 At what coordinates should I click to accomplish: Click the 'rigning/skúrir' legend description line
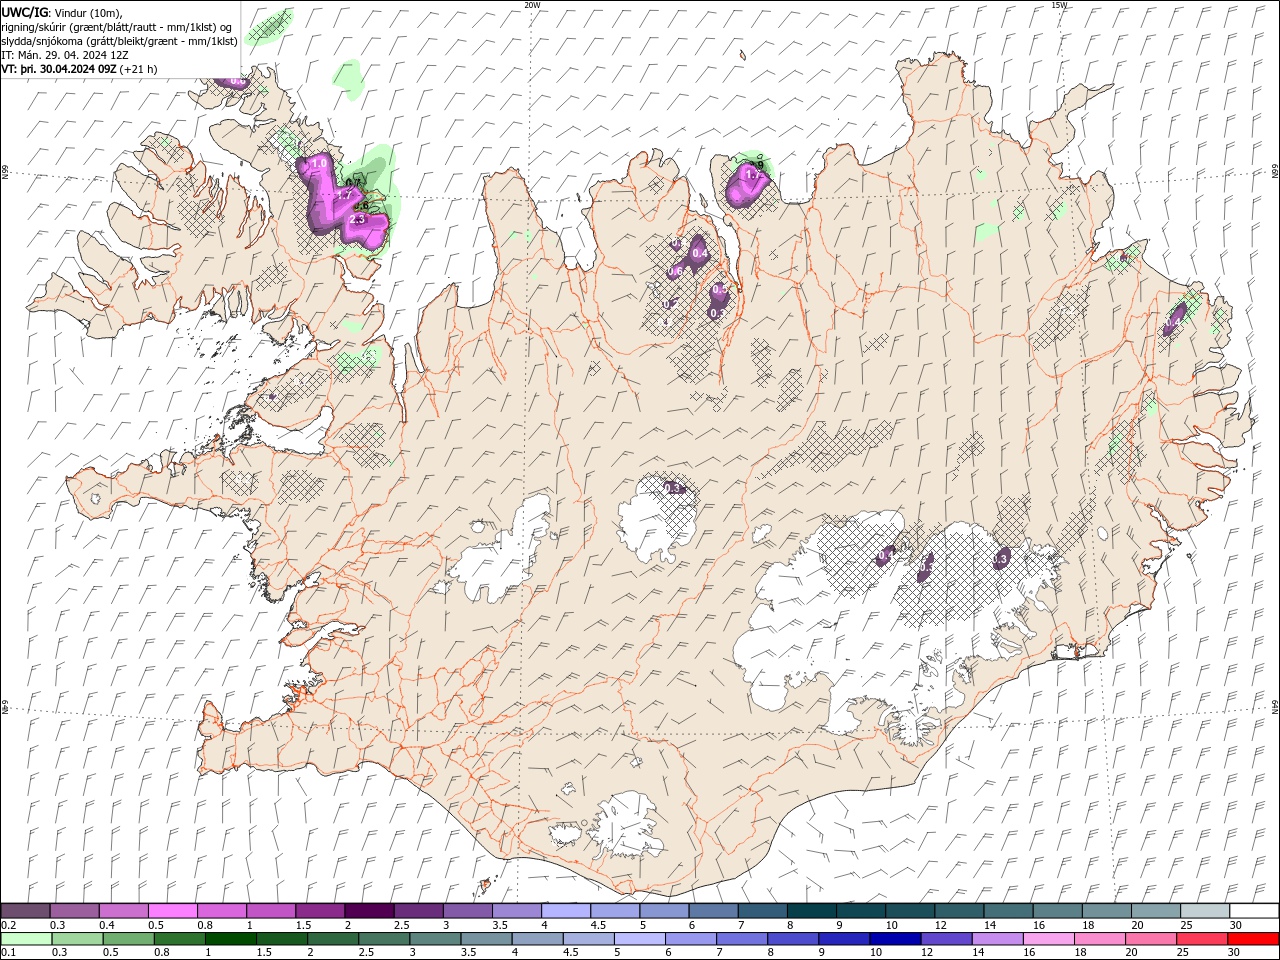pos(117,27)
